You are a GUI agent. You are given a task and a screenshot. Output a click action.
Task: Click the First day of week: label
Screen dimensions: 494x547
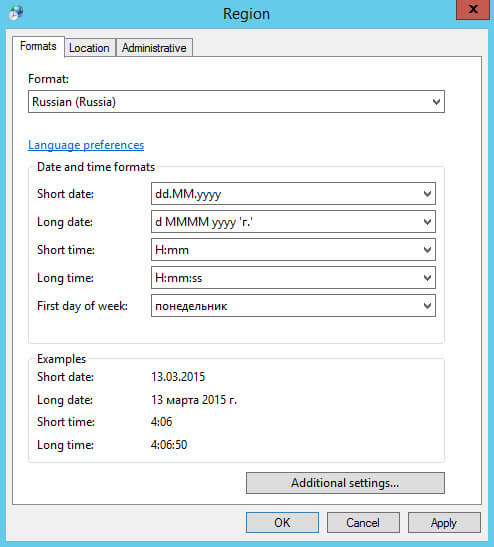pos(82,306)
